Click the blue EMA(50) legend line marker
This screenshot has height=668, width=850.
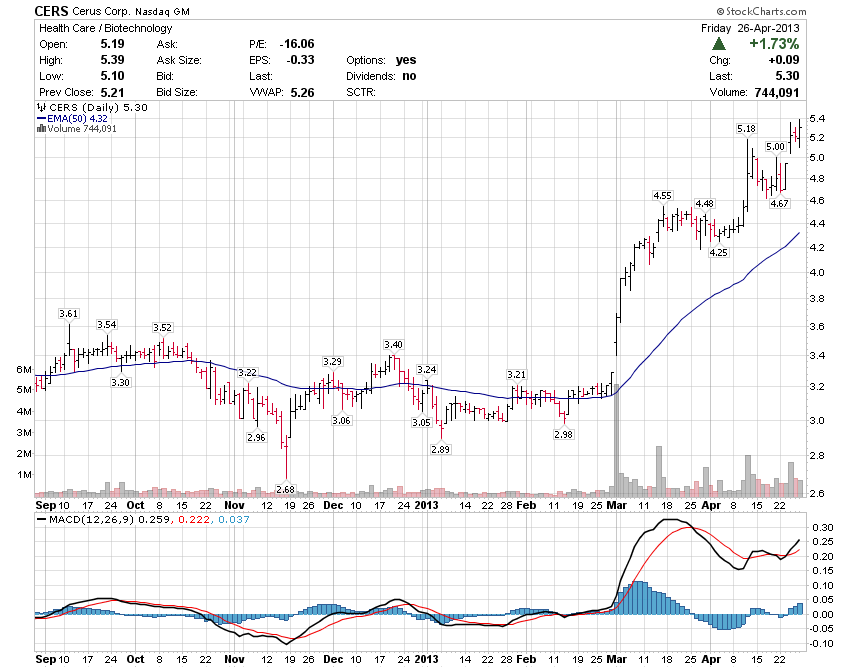point(42,118)
